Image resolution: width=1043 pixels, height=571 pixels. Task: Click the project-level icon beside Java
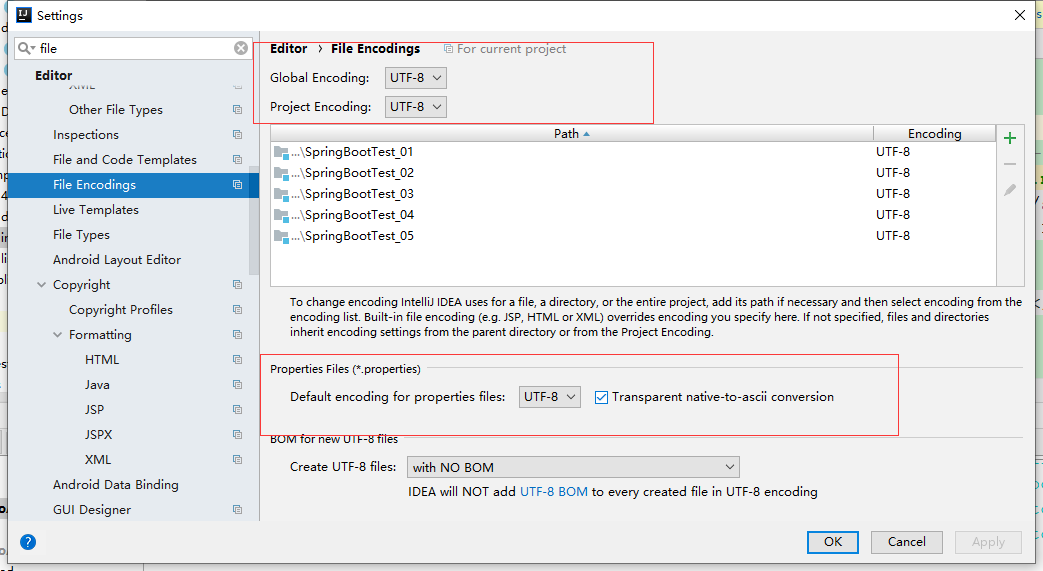pos(237,385)
